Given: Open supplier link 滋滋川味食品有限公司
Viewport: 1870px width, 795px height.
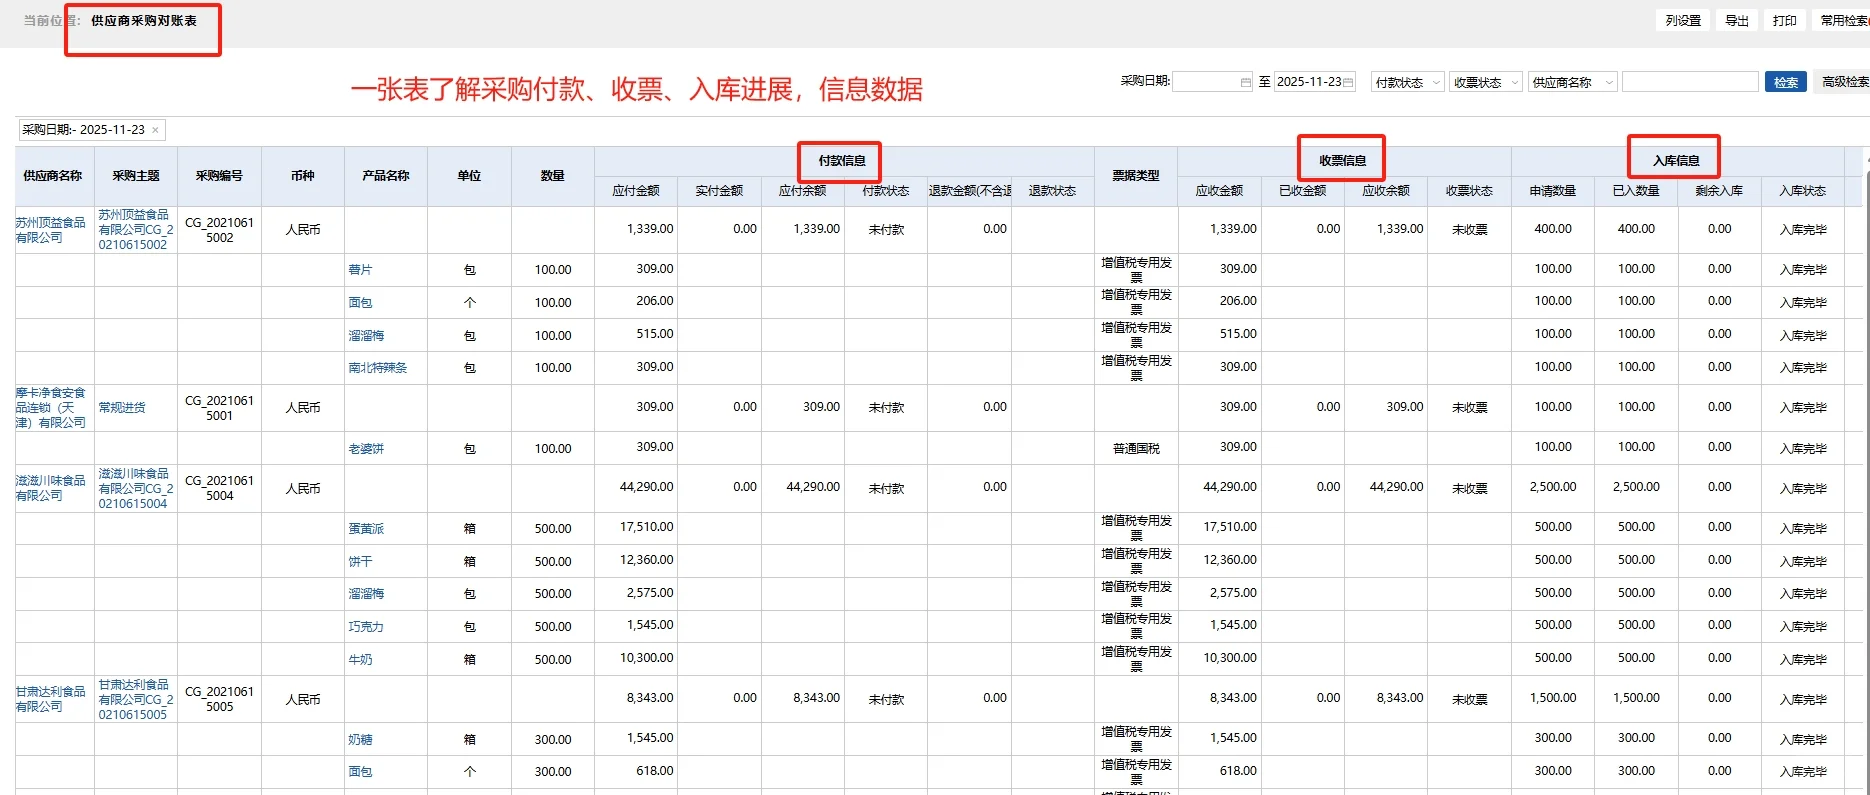Looking at the screenshot, I should (x=51, y=488).
